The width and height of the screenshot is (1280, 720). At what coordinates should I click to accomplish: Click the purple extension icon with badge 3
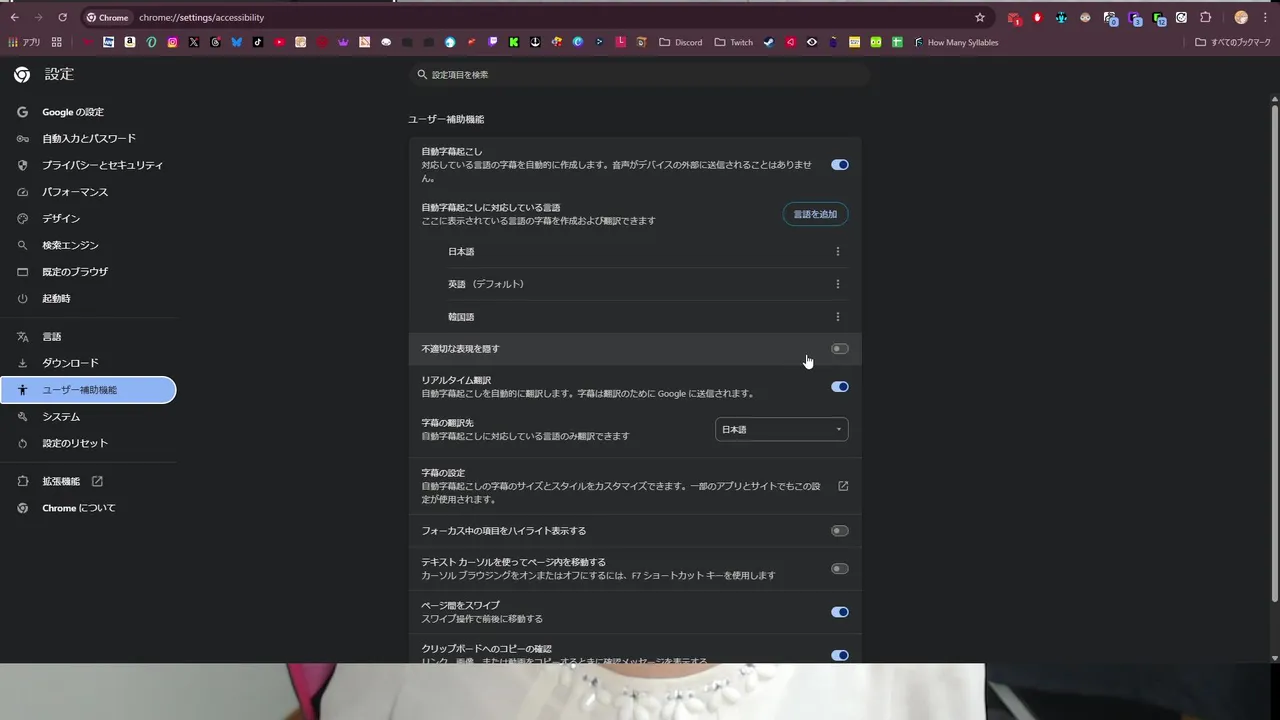[x=1134, y=18]
